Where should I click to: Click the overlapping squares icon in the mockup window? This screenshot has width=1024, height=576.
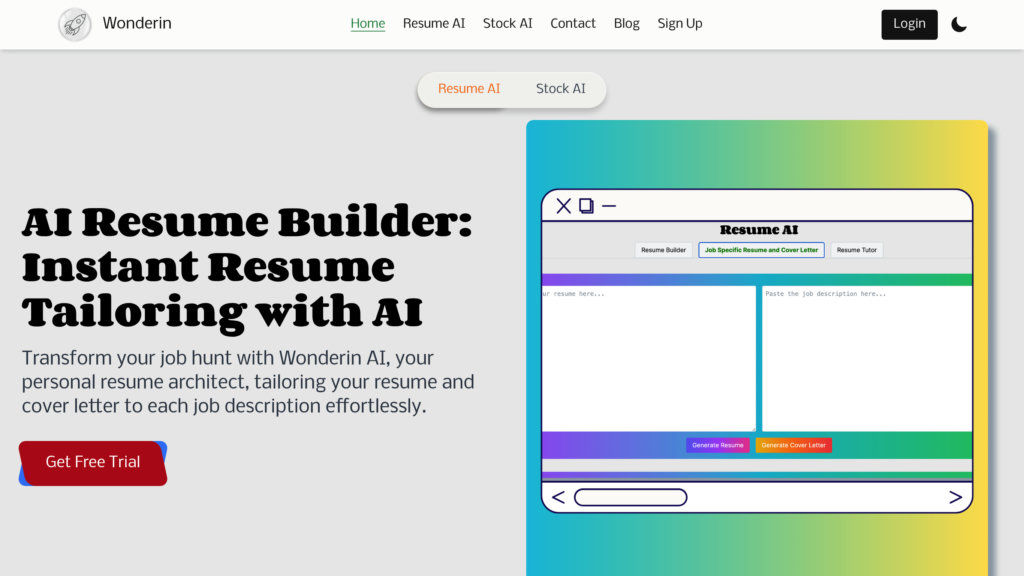586,206
